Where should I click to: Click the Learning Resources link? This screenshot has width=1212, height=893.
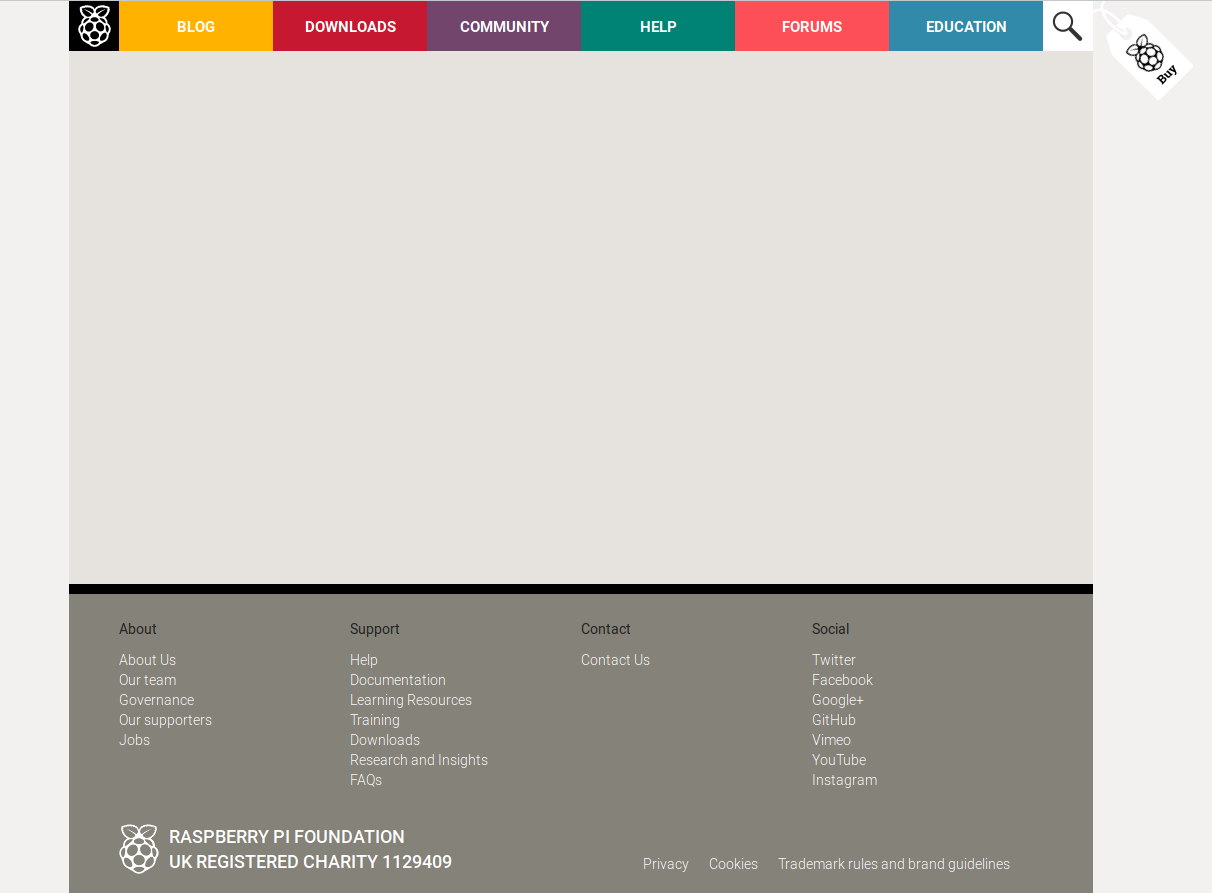tap(410, 700)
